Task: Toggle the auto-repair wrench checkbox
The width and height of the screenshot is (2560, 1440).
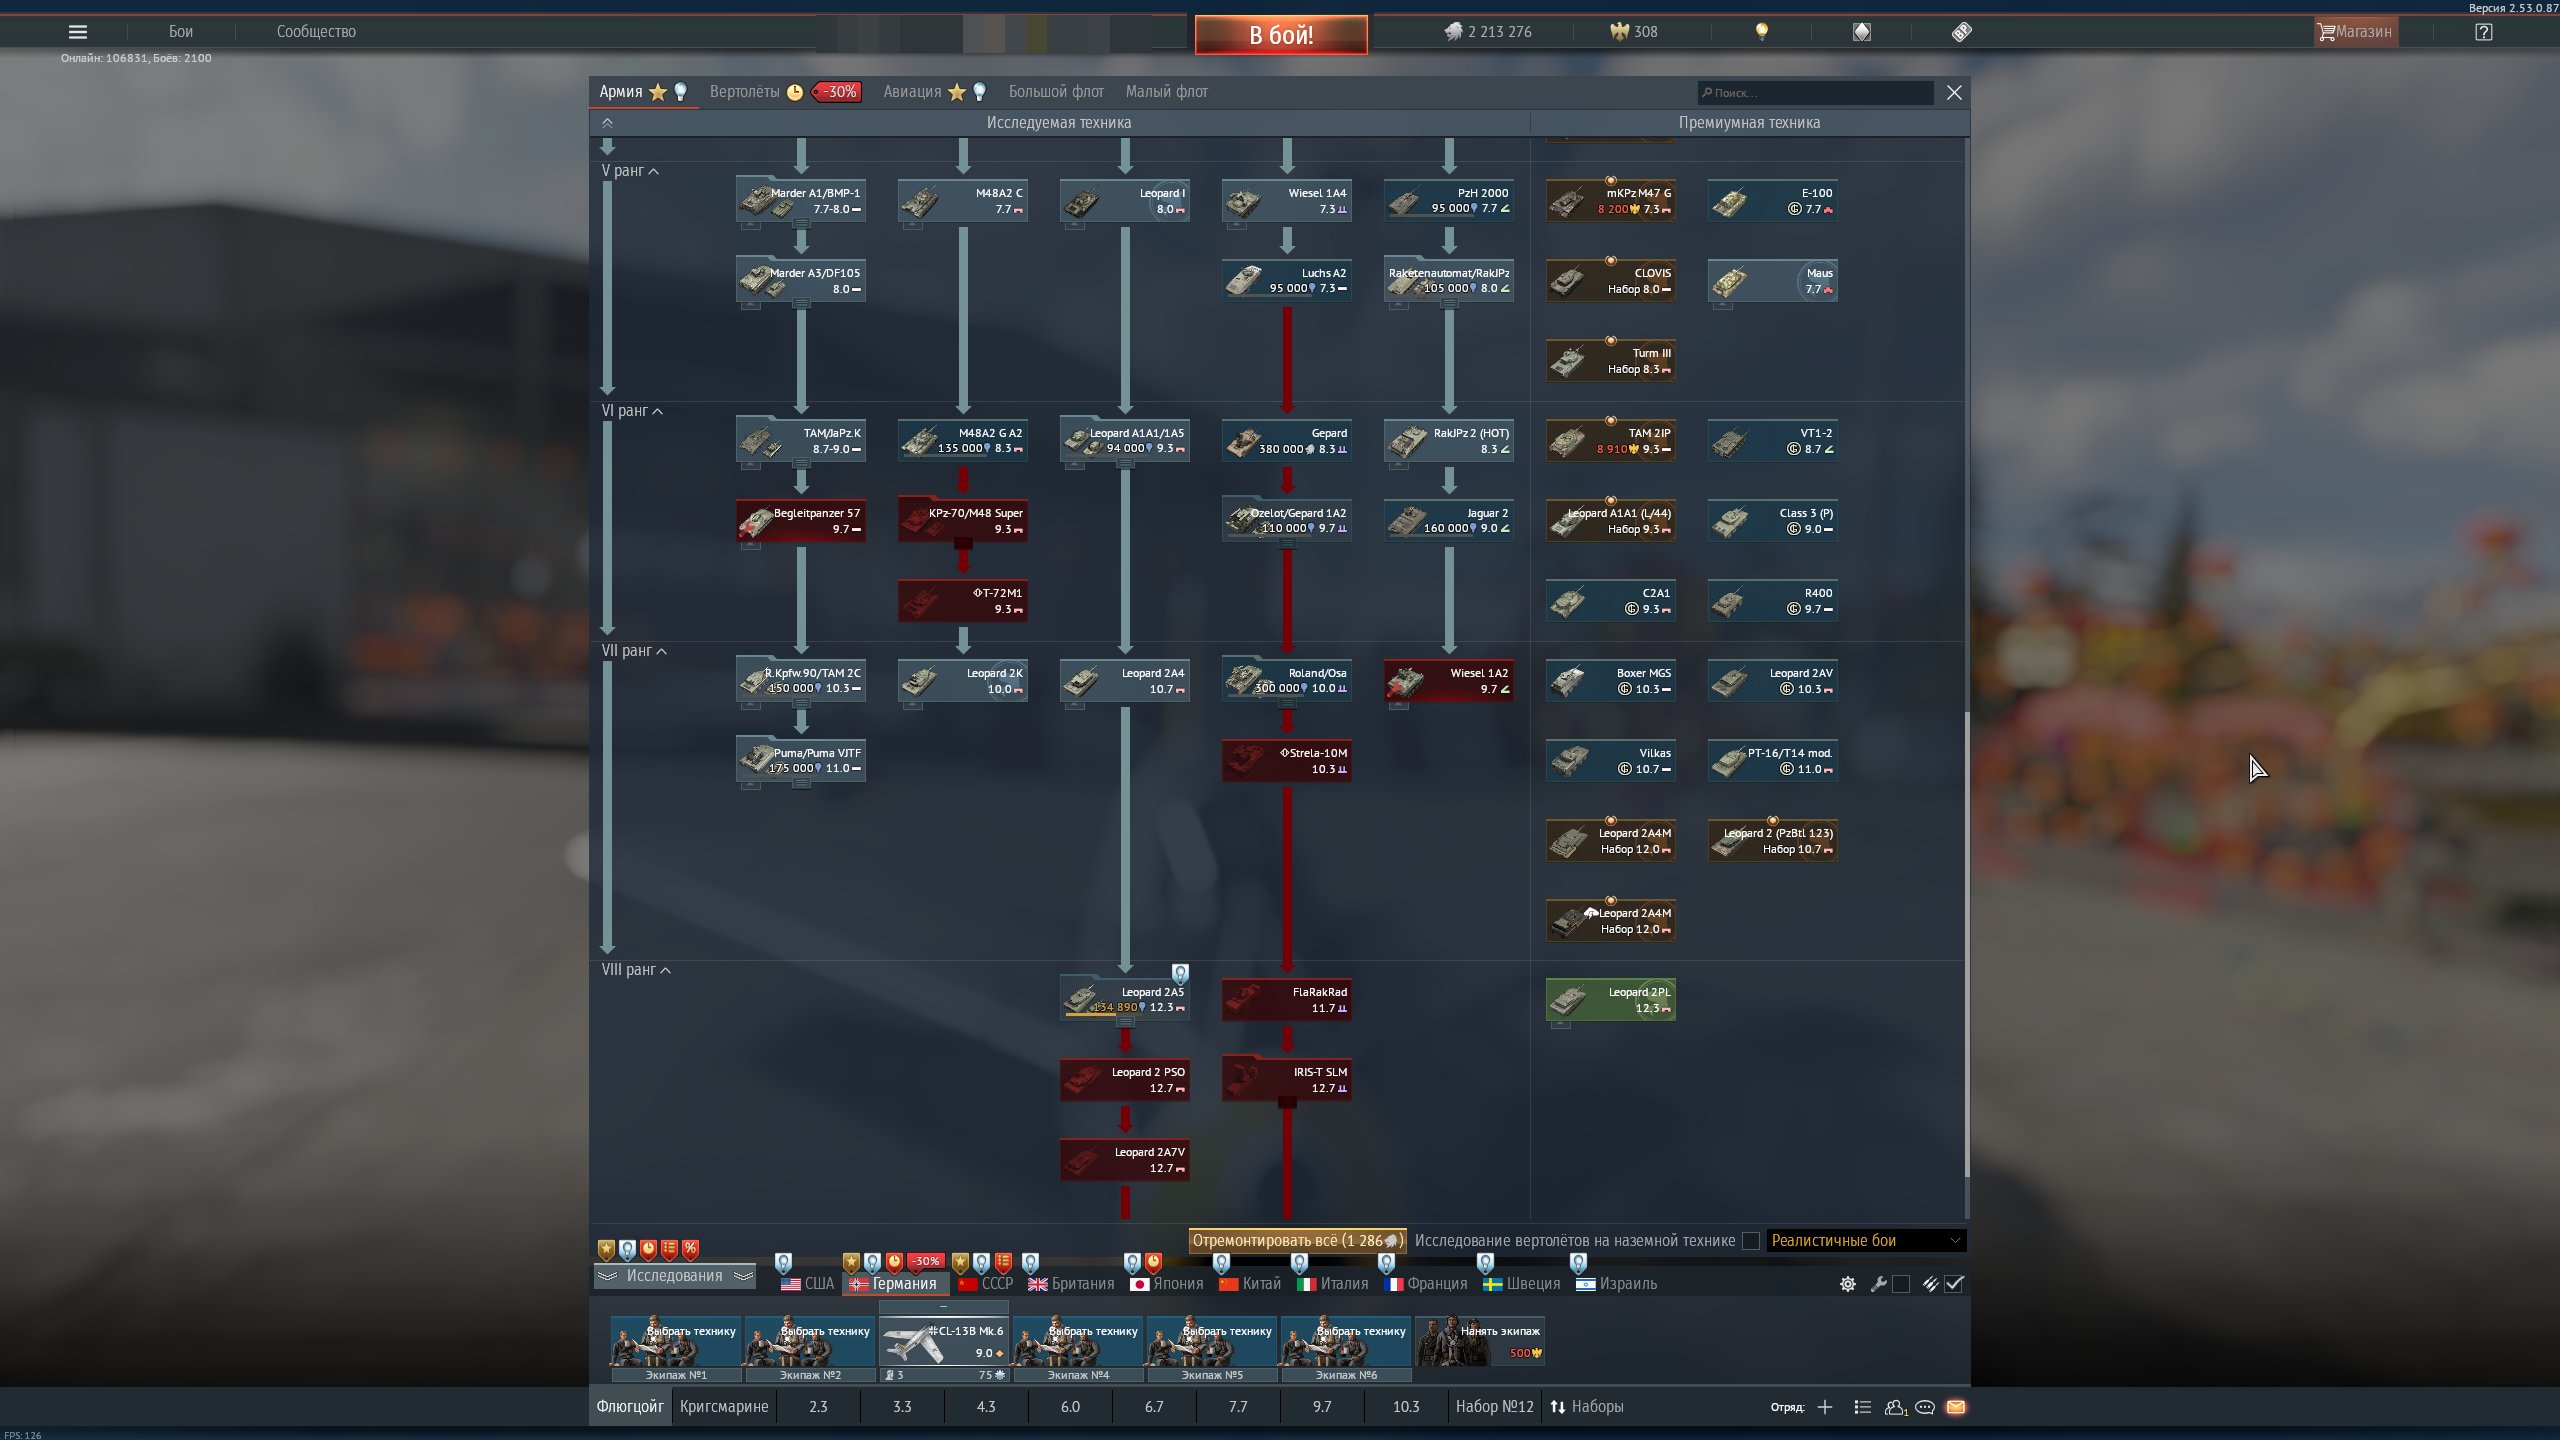Action: [1901, 1284]
